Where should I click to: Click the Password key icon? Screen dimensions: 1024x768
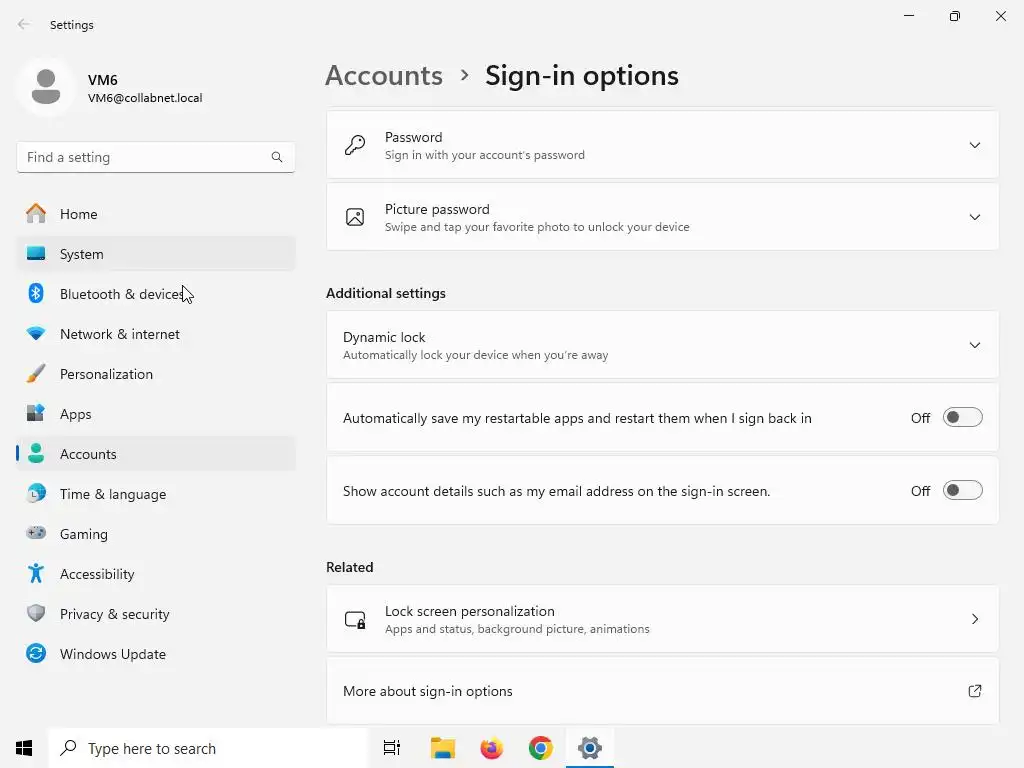(x=355, y=145)
